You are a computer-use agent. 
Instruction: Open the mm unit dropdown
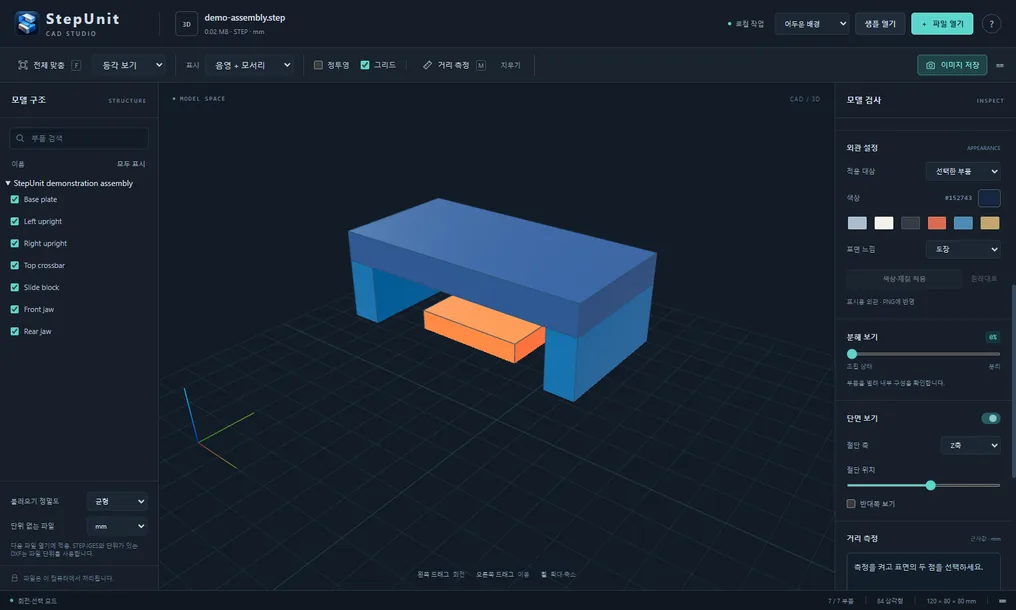coord(117,526)
